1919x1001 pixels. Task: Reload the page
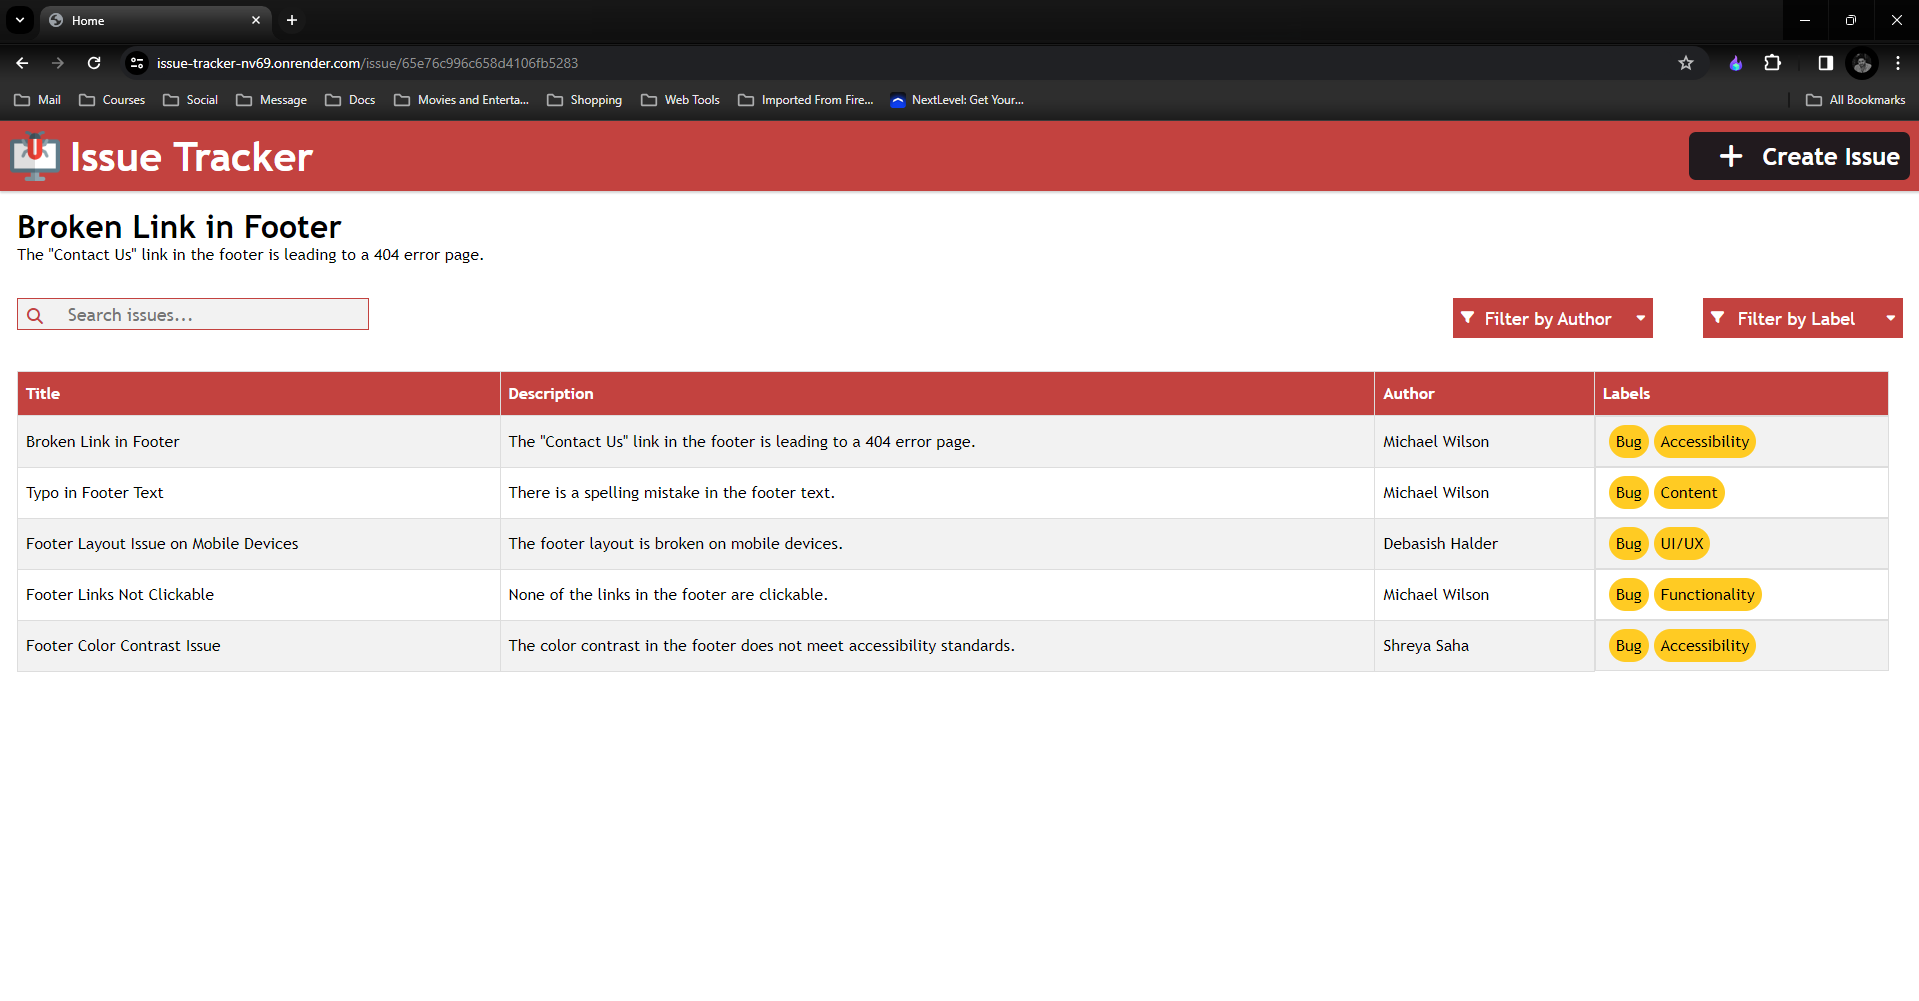94,63
